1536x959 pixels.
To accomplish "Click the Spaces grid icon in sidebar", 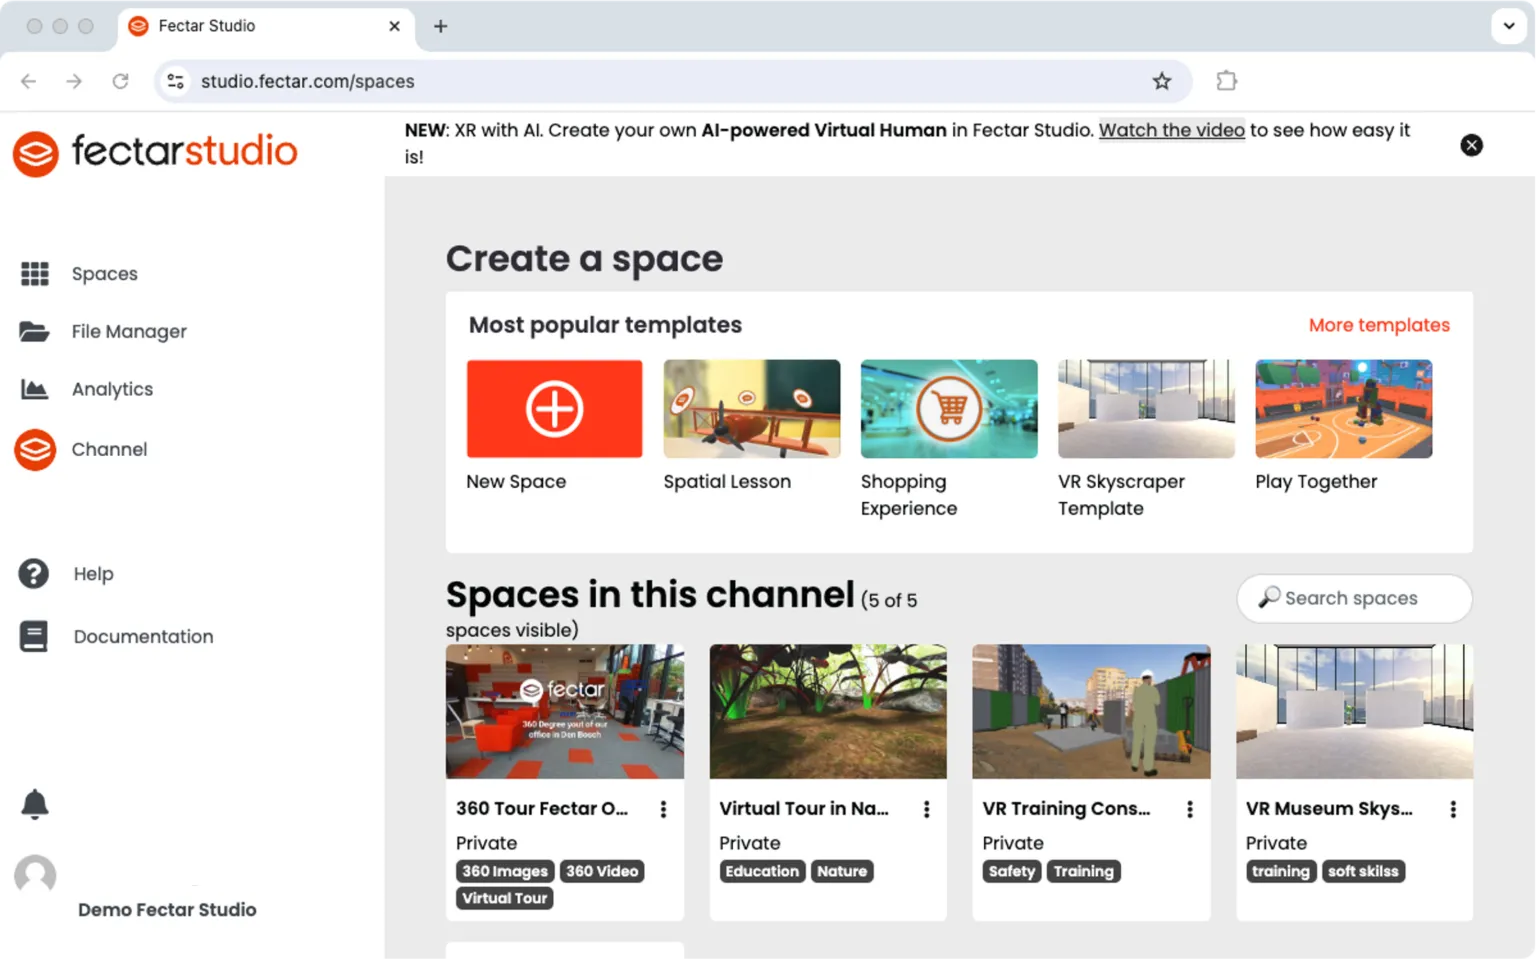I will pos(35,274).
